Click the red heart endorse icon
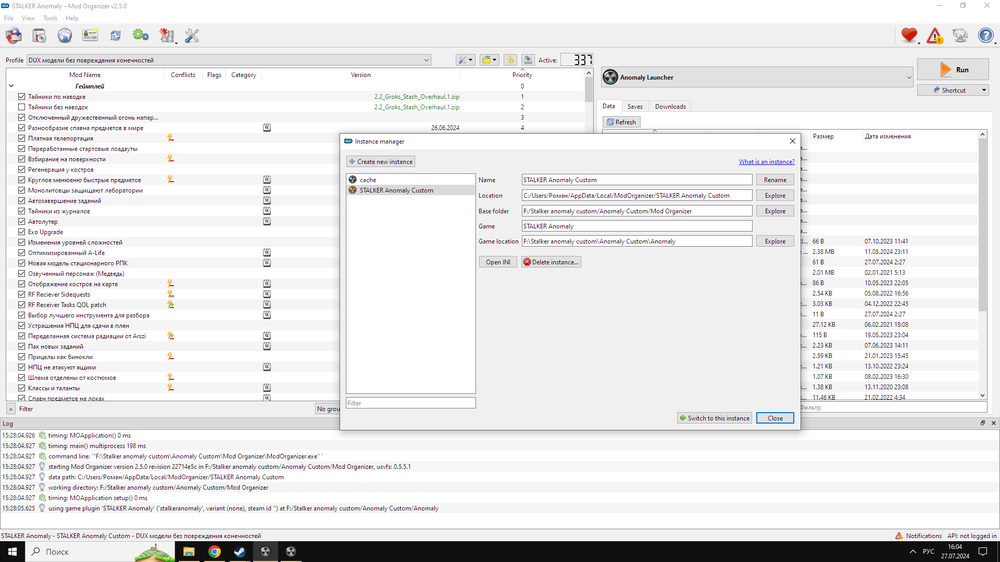 coord(909,36)
